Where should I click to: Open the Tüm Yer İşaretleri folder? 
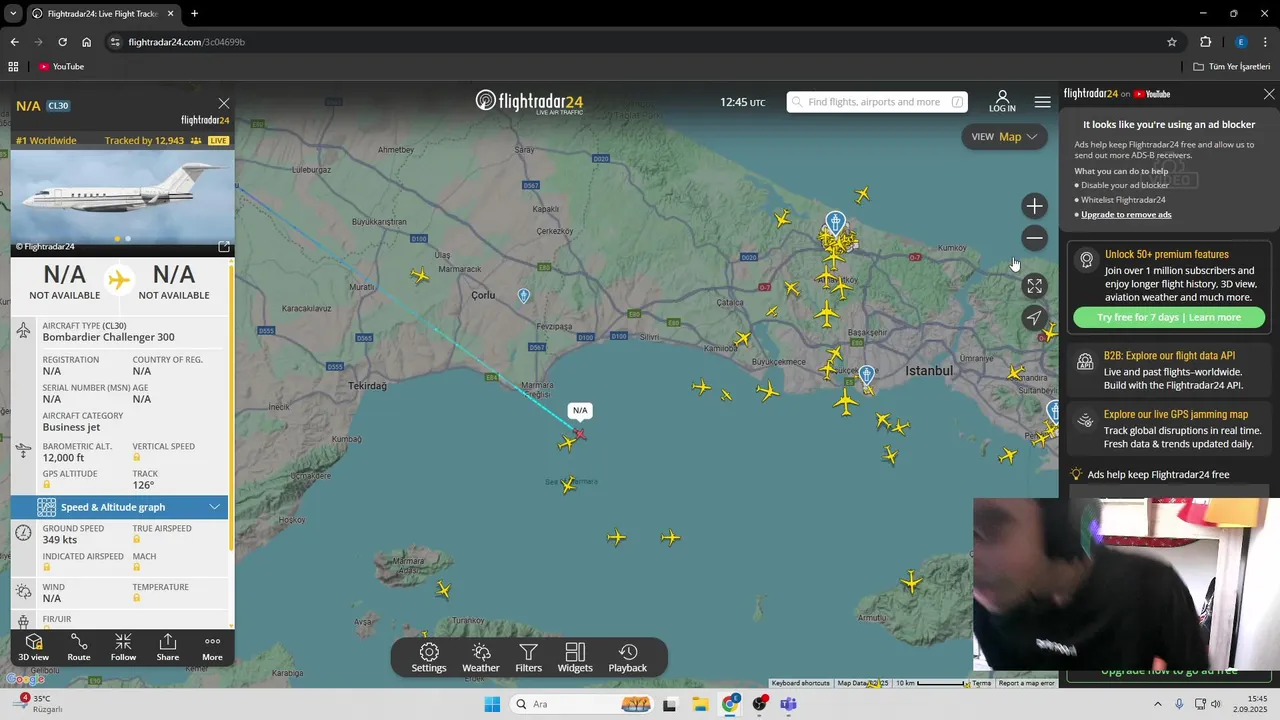pyautogui.click(x=1232, y=66)
